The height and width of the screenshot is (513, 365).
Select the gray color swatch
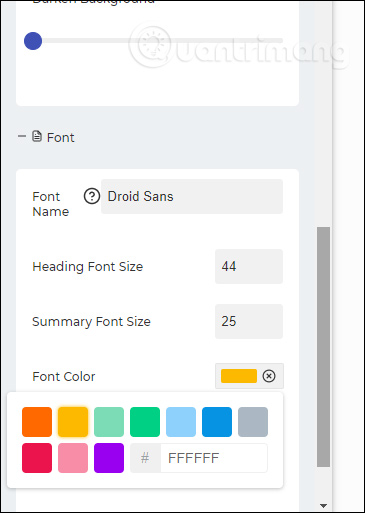[253, 422]
